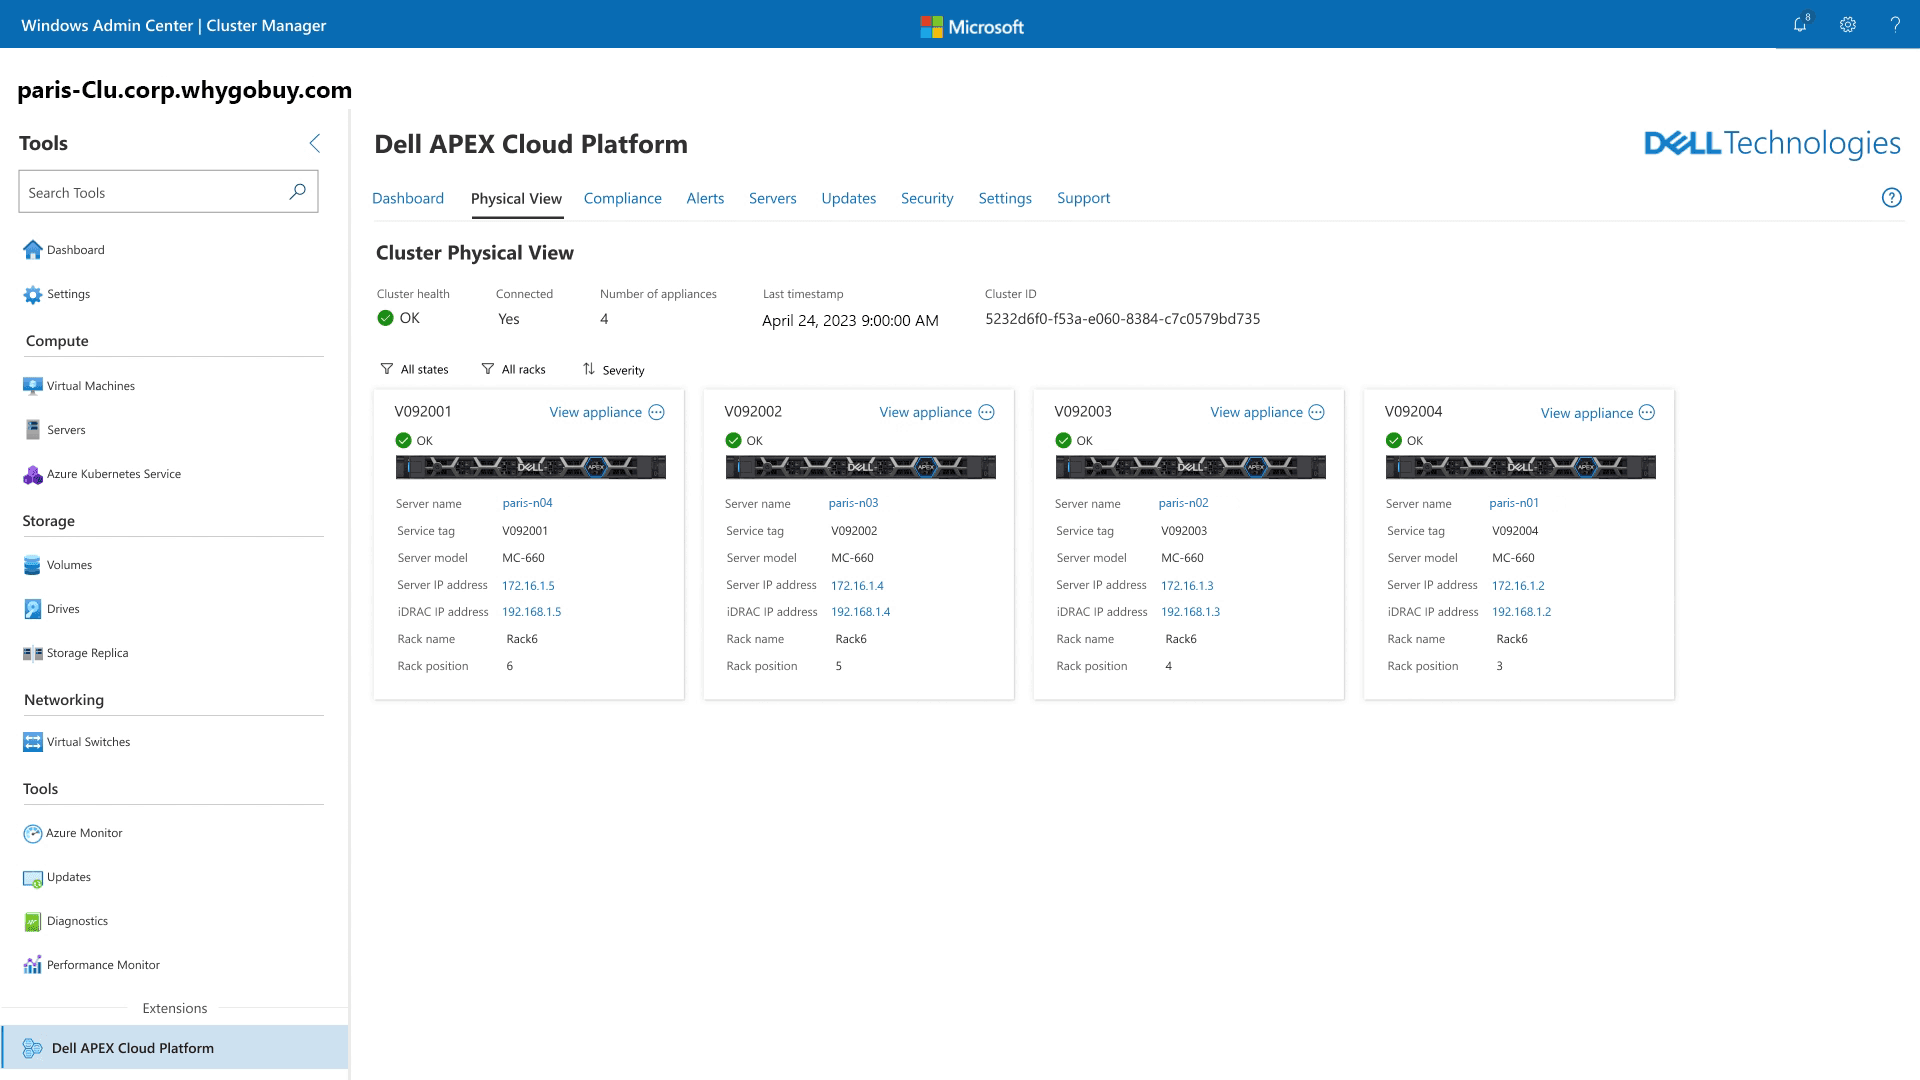Open the notifications bell icon

coord(1800,25)
